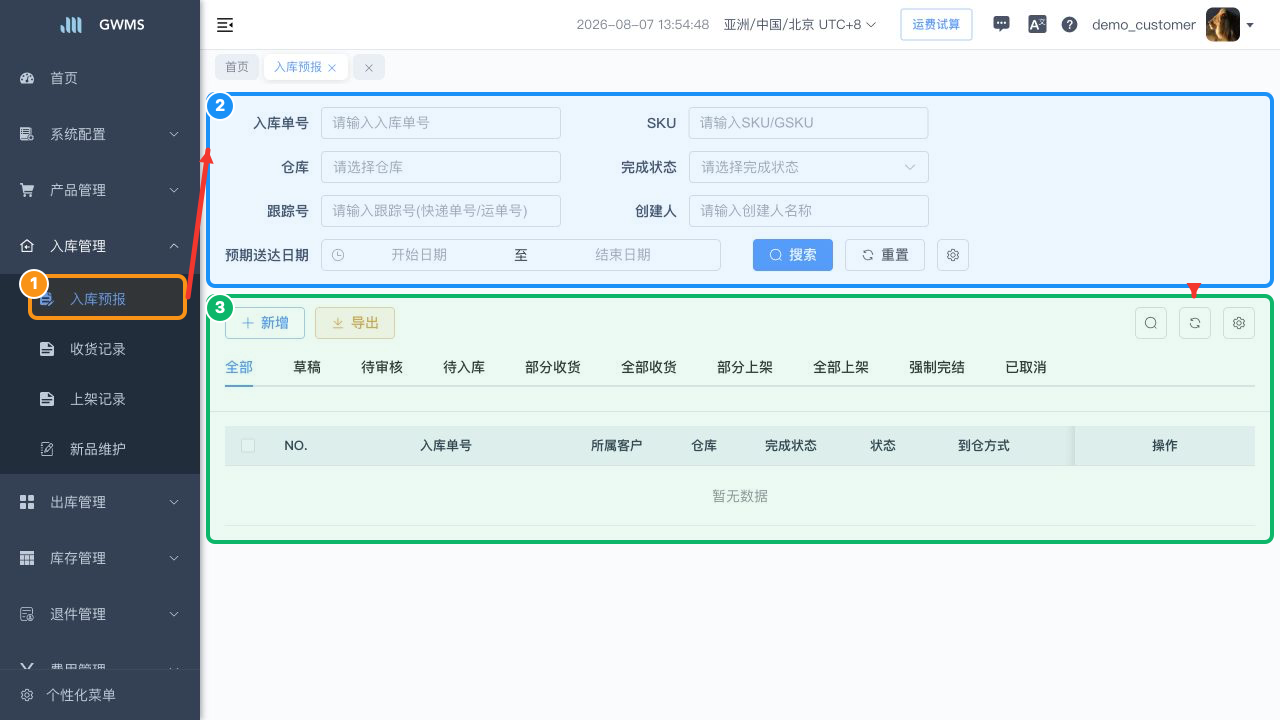Open the timezone 亚洲/中国/北京 UTC+8 dropdown
1280x720 pixels.
tap(800, 25)
